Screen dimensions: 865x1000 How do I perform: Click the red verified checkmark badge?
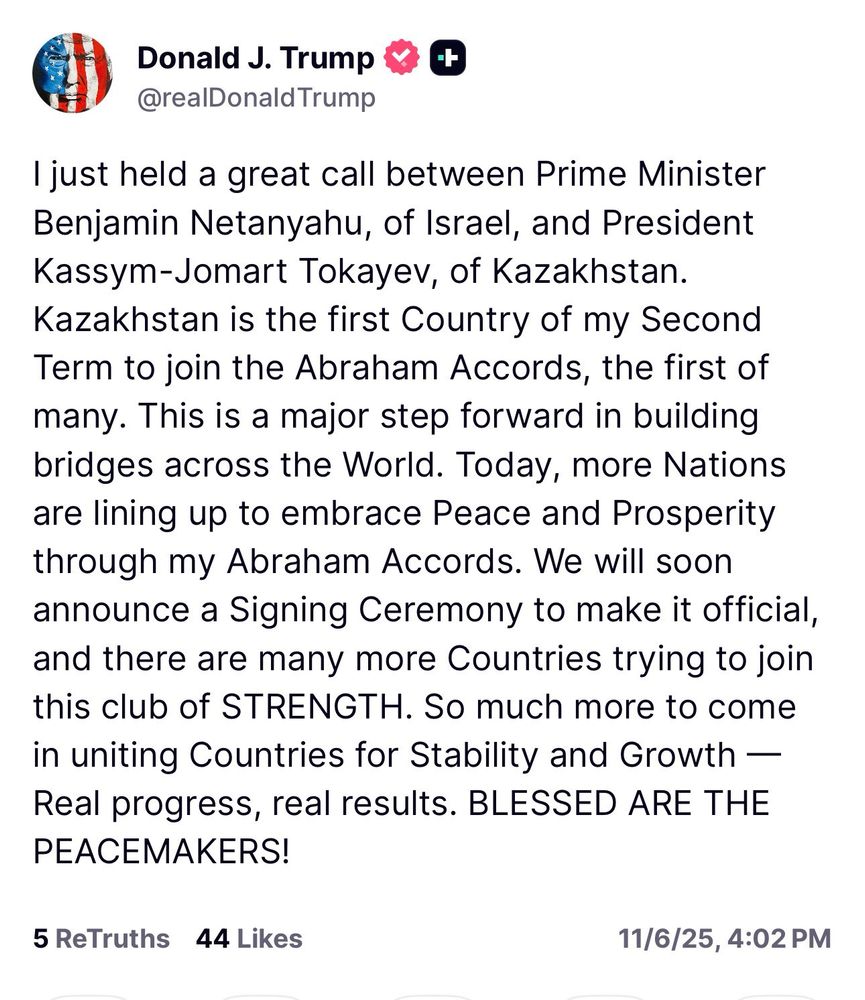coord(401,57)
